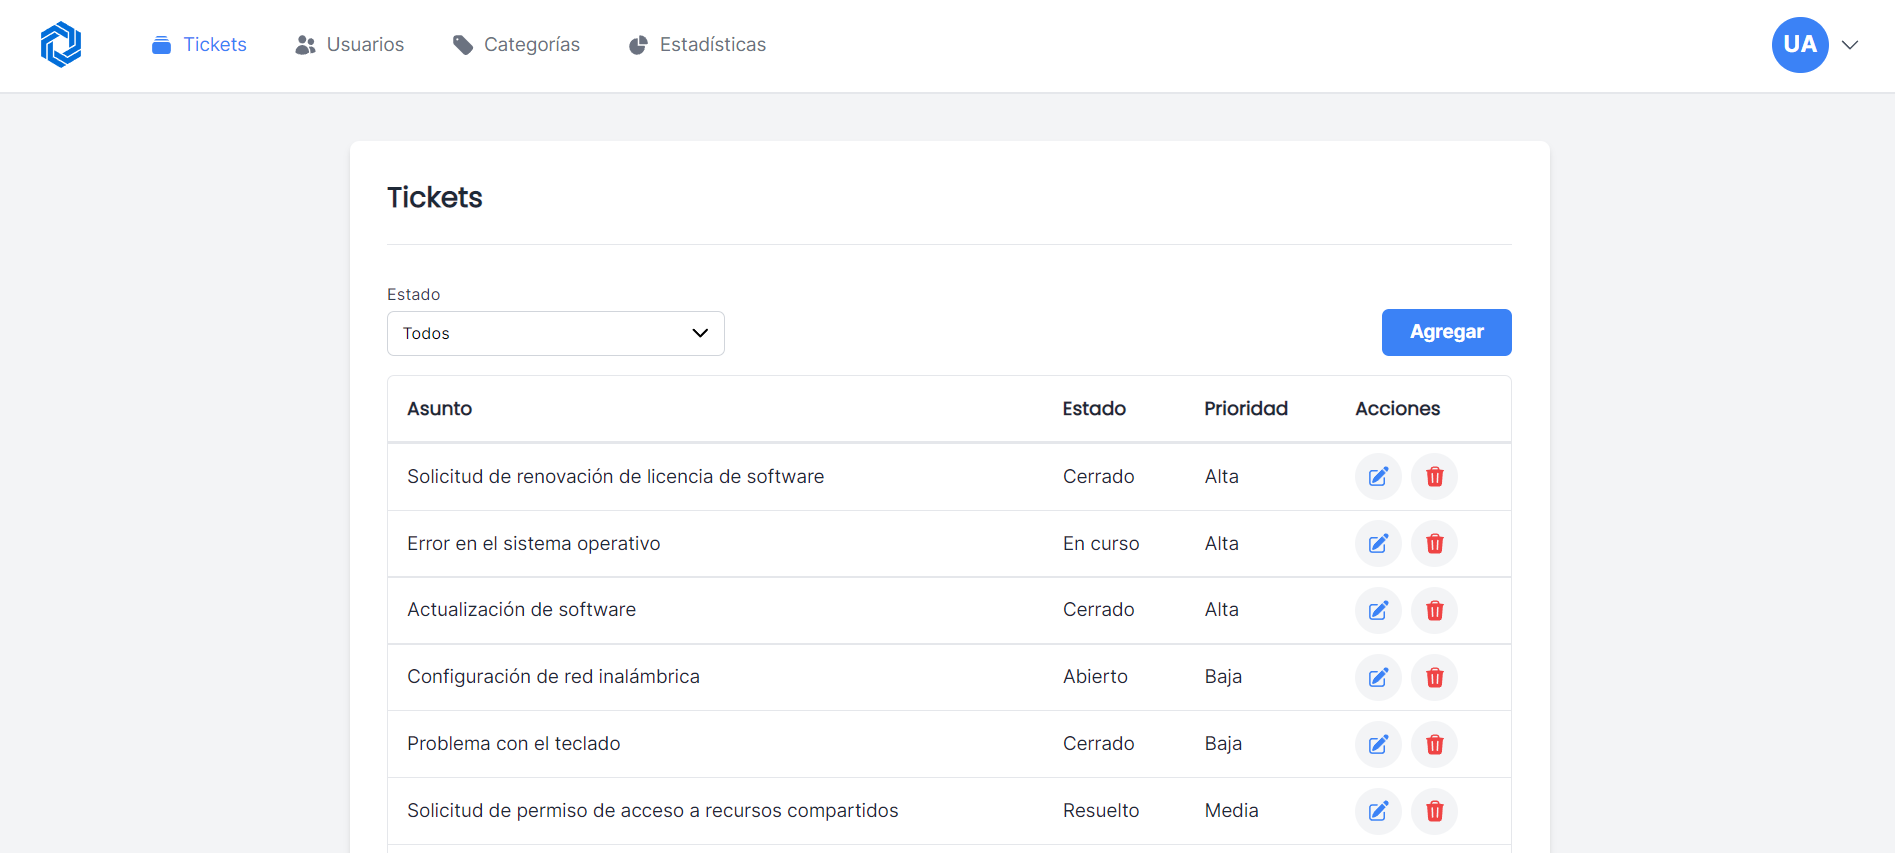The height and width of the screenshot is (853, 1895).
Task: Click the 'En curso' status cell
Action: (1101, 544)
